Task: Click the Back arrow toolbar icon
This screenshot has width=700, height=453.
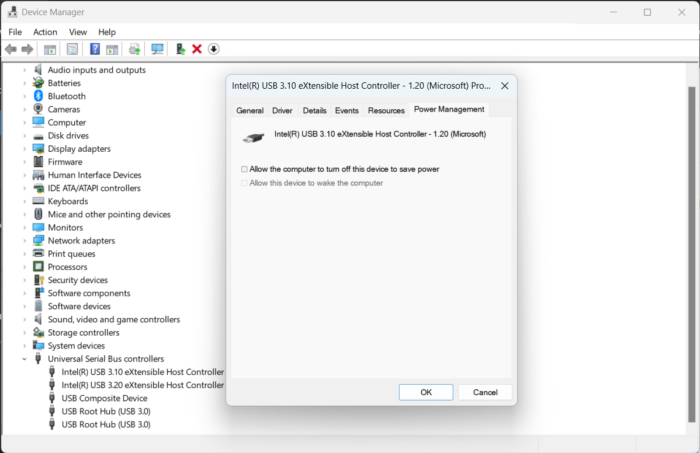Action: [11, 49]
